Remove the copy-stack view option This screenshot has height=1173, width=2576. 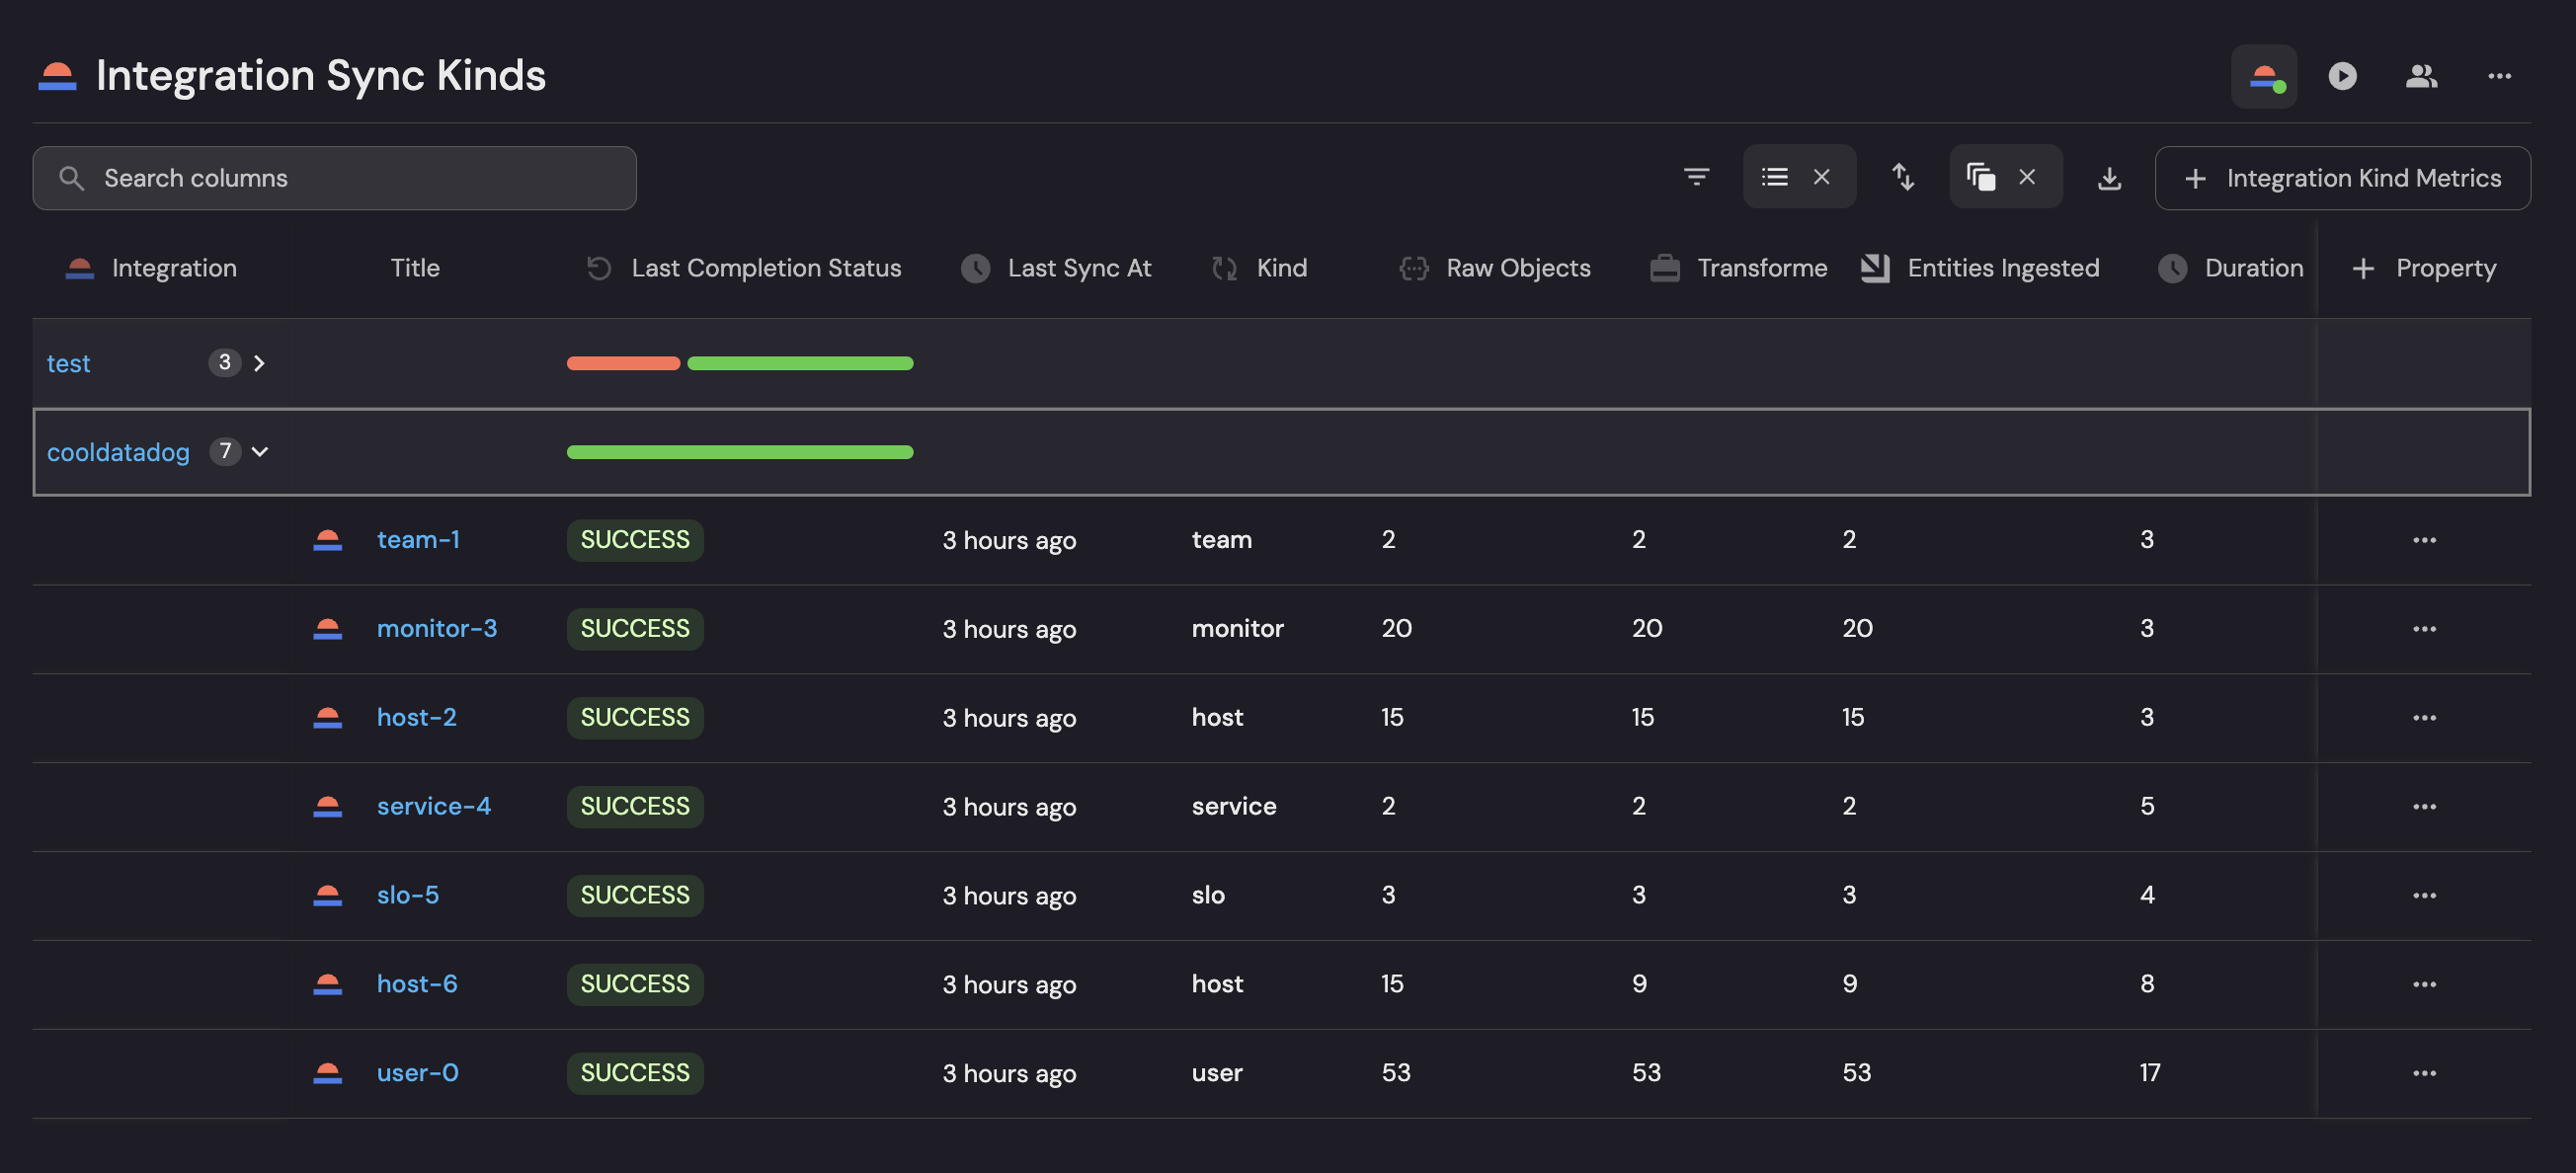pos(2027,177)
